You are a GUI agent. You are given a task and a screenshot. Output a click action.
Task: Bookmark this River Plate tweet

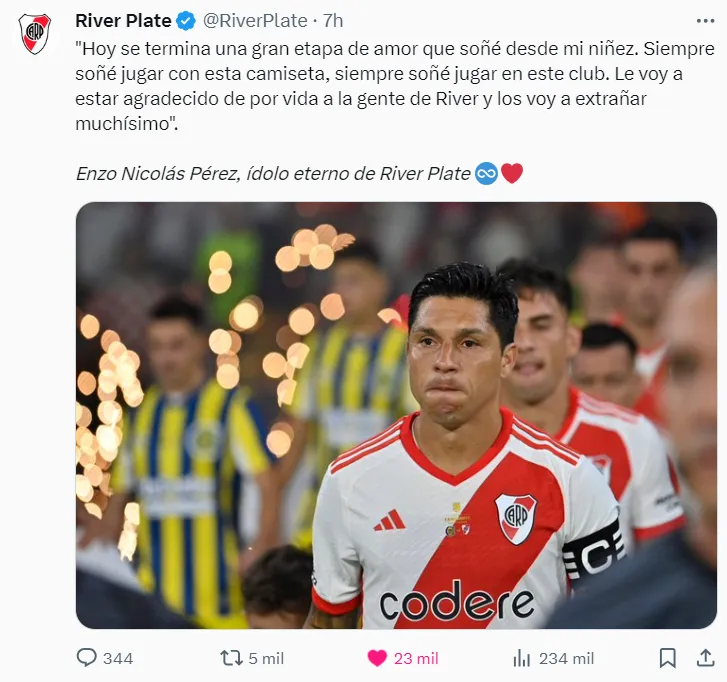pyautogui.click(x=668, y=658)
